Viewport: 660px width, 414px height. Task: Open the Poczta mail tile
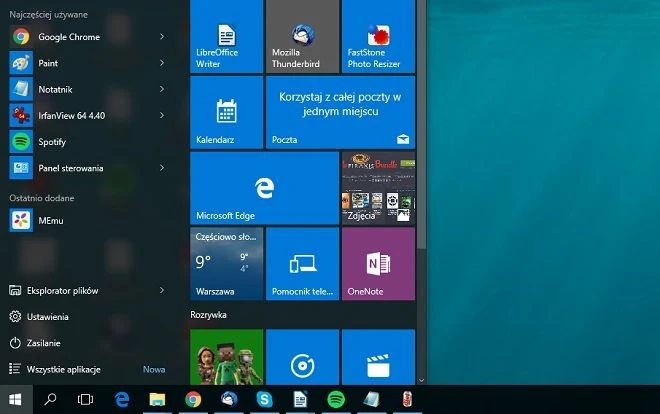[x=341, y=112]
